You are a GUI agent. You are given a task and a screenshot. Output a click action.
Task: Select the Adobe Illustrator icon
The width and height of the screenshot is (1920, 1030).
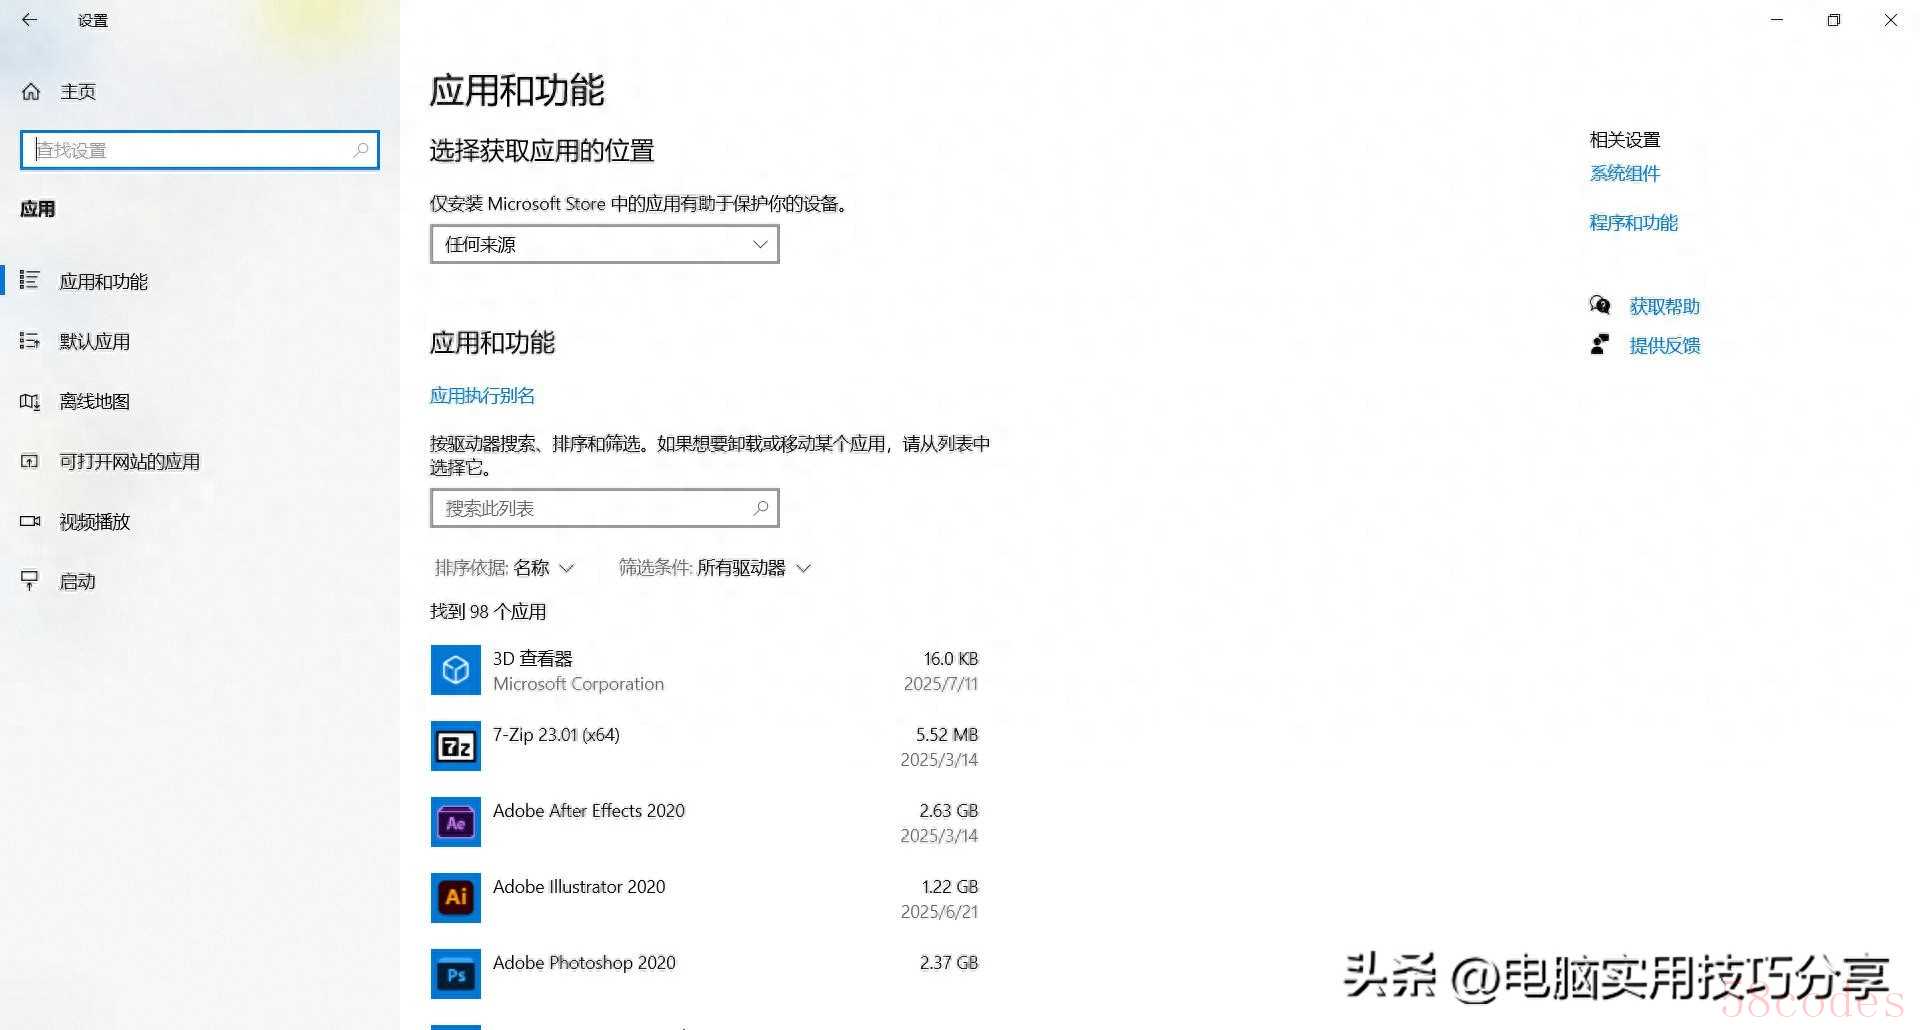(x=455, y=898)
